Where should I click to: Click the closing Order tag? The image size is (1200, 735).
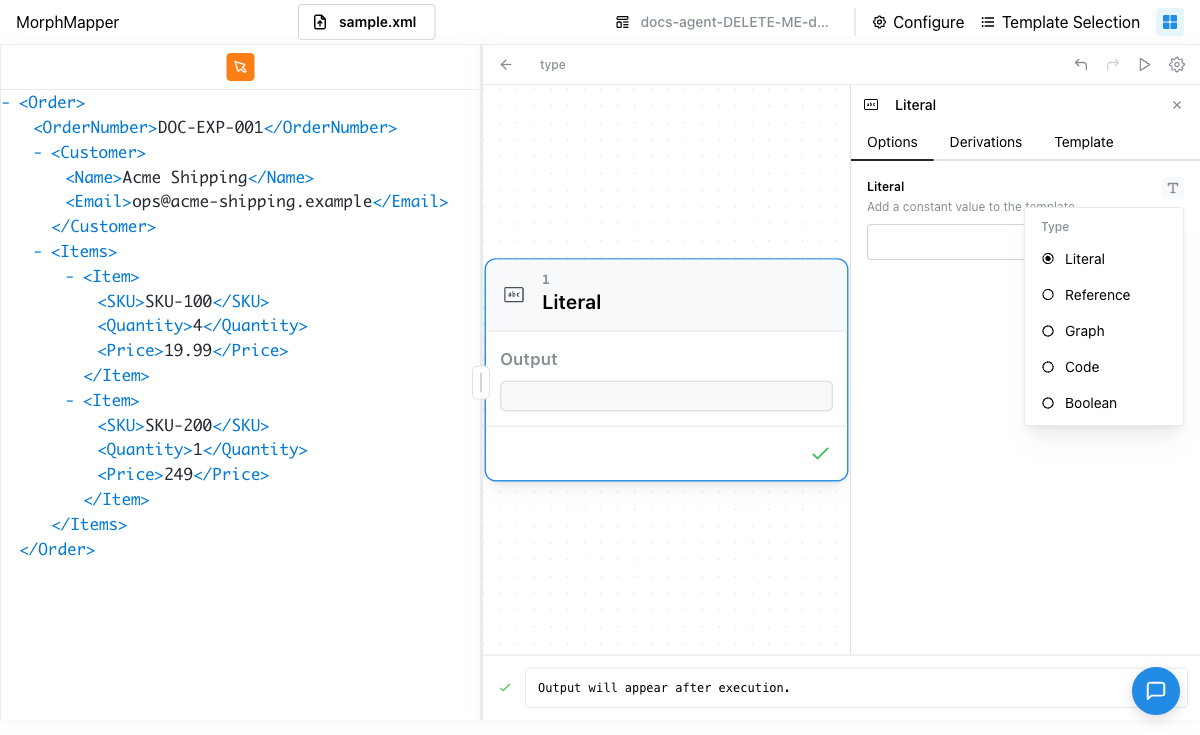[57, 550]
